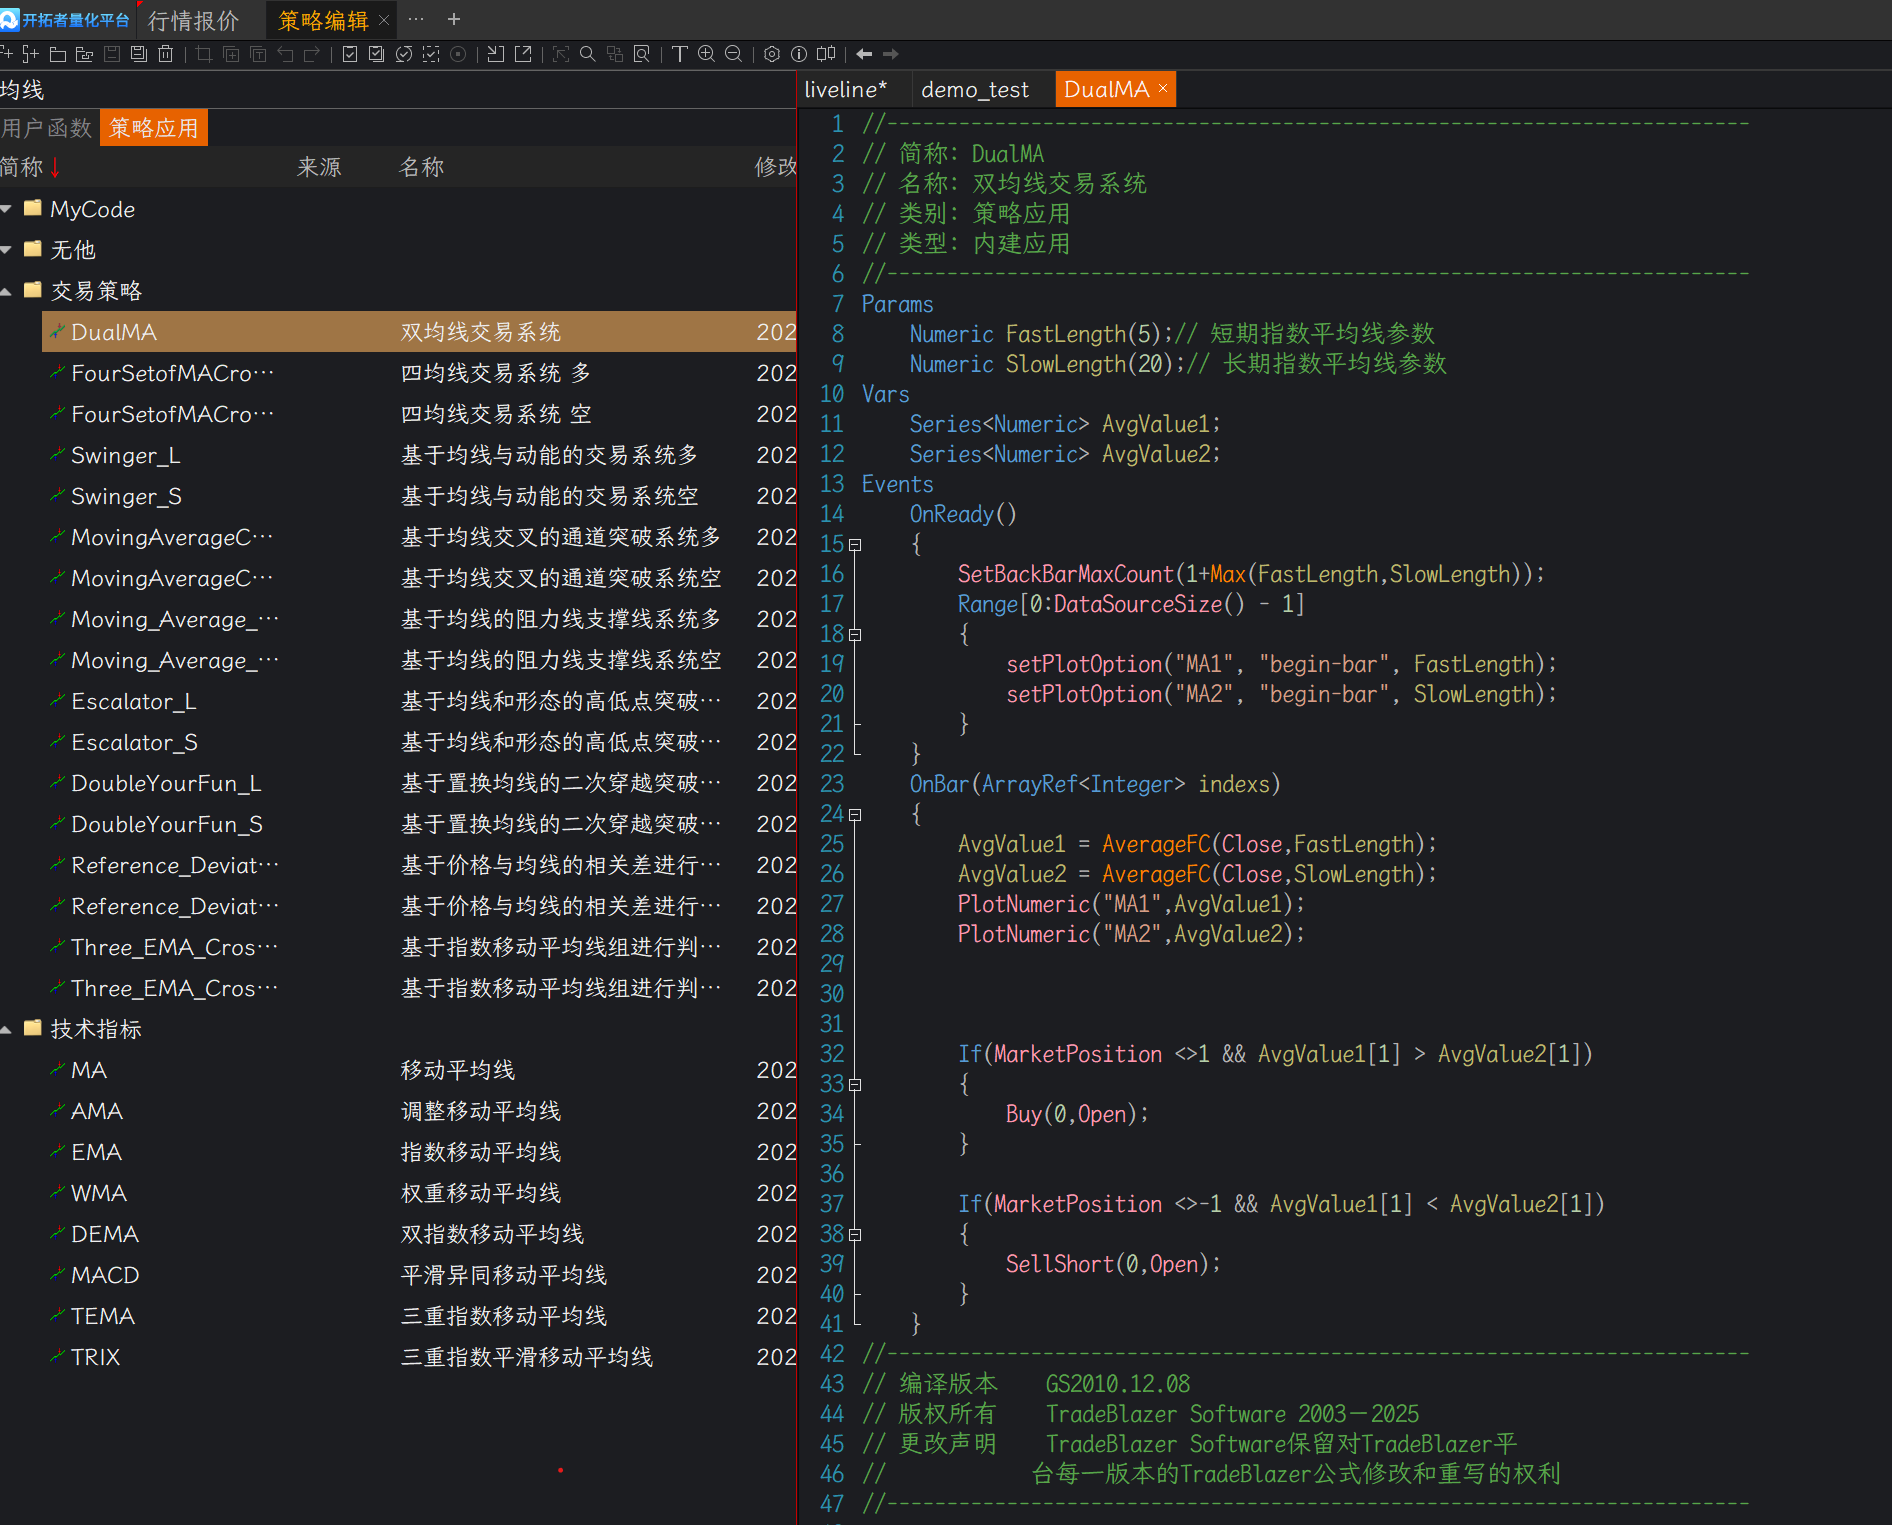This screenshot has height=1525, width=1892.
Task: Collapse the 交易策略 folder
Action: pos(7,291)
